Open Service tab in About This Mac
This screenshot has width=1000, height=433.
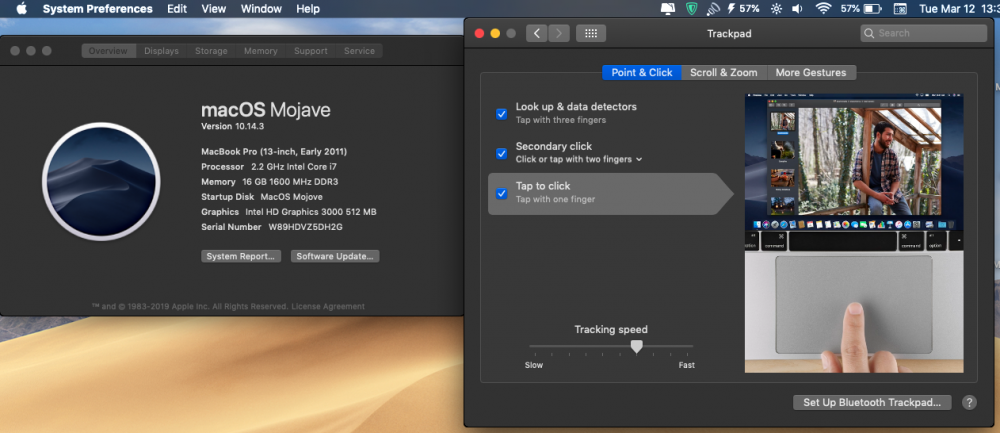click(359, 51)
